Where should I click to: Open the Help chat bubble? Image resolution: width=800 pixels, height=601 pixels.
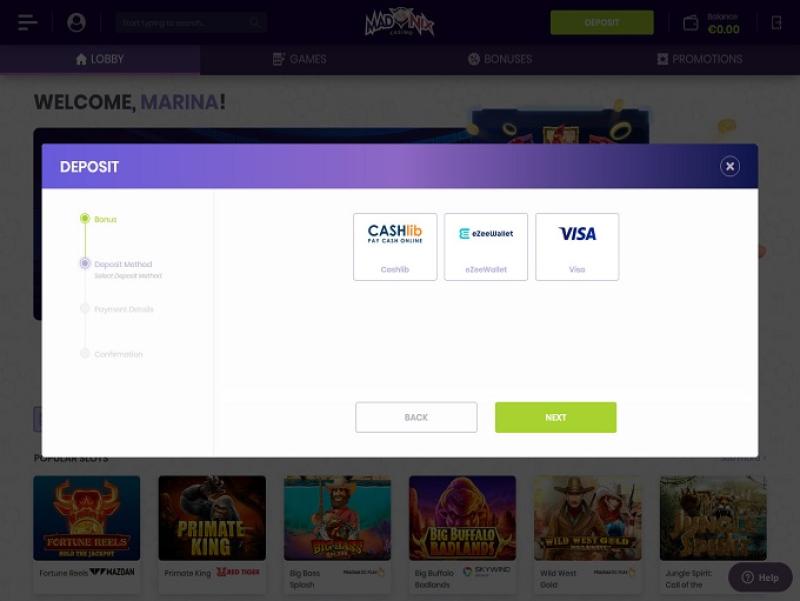pos(760,577)
